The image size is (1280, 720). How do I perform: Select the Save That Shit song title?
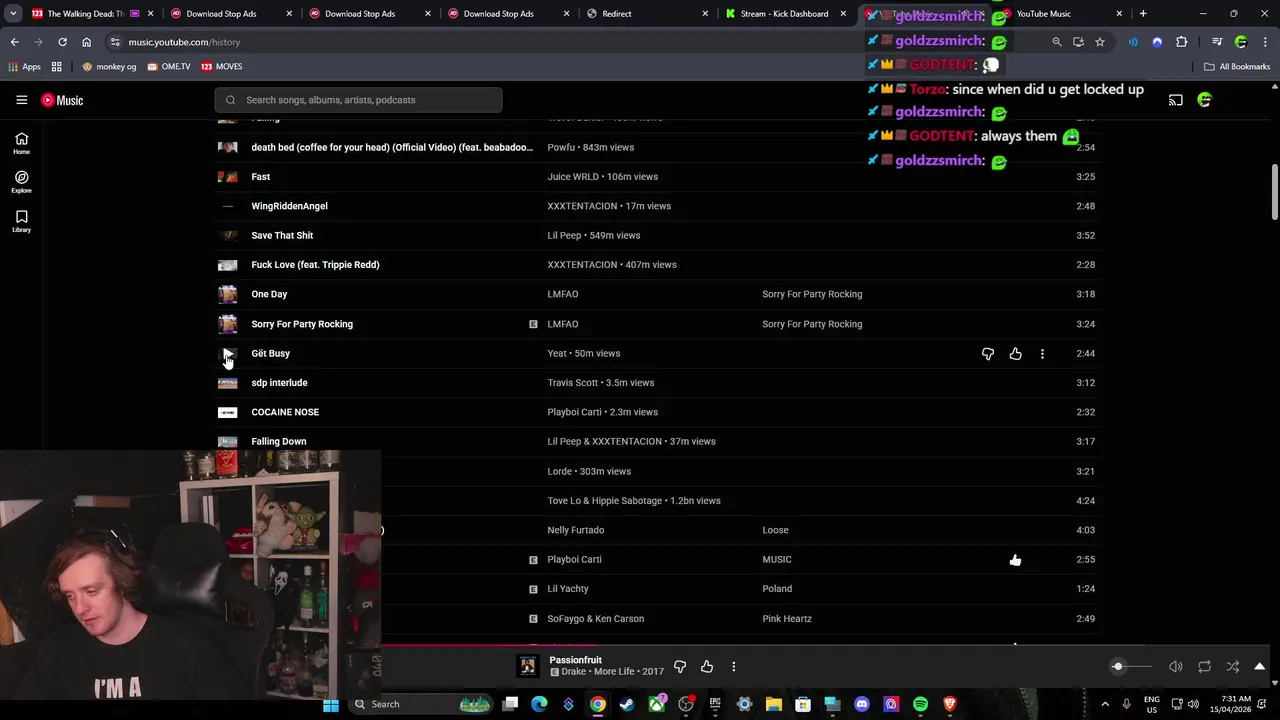pyautogui.click(x=282, y=235)
